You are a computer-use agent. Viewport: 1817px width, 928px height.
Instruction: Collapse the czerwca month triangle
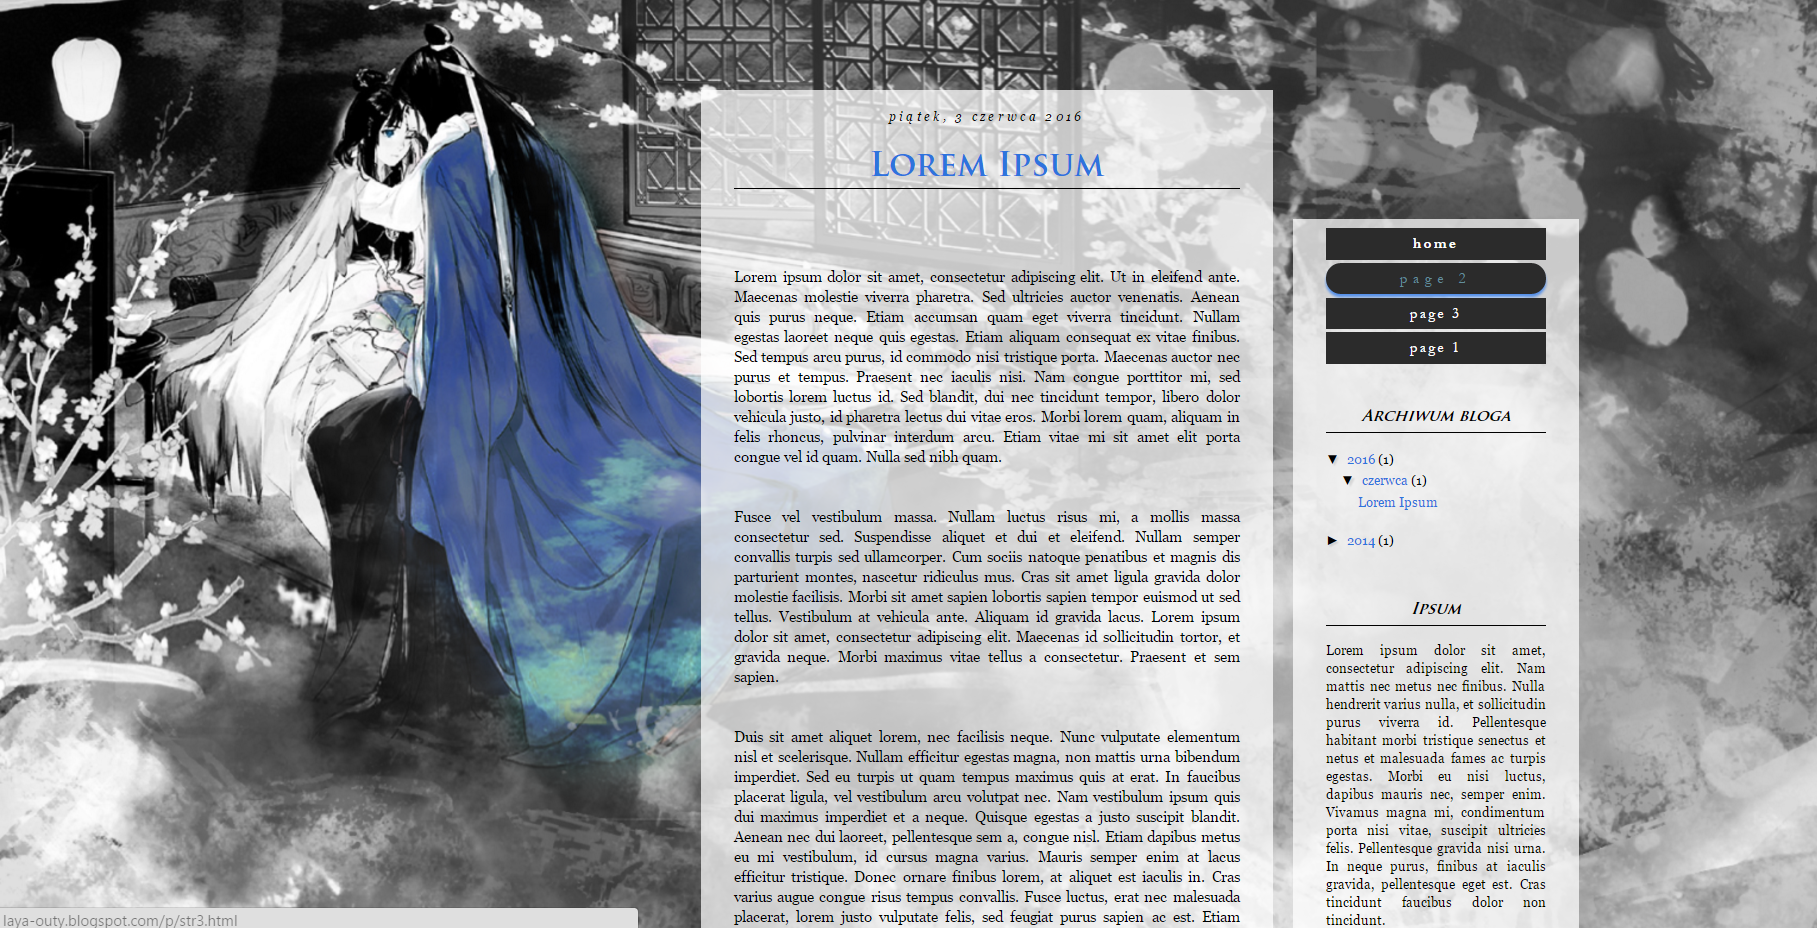click(x=1348, y=480)
